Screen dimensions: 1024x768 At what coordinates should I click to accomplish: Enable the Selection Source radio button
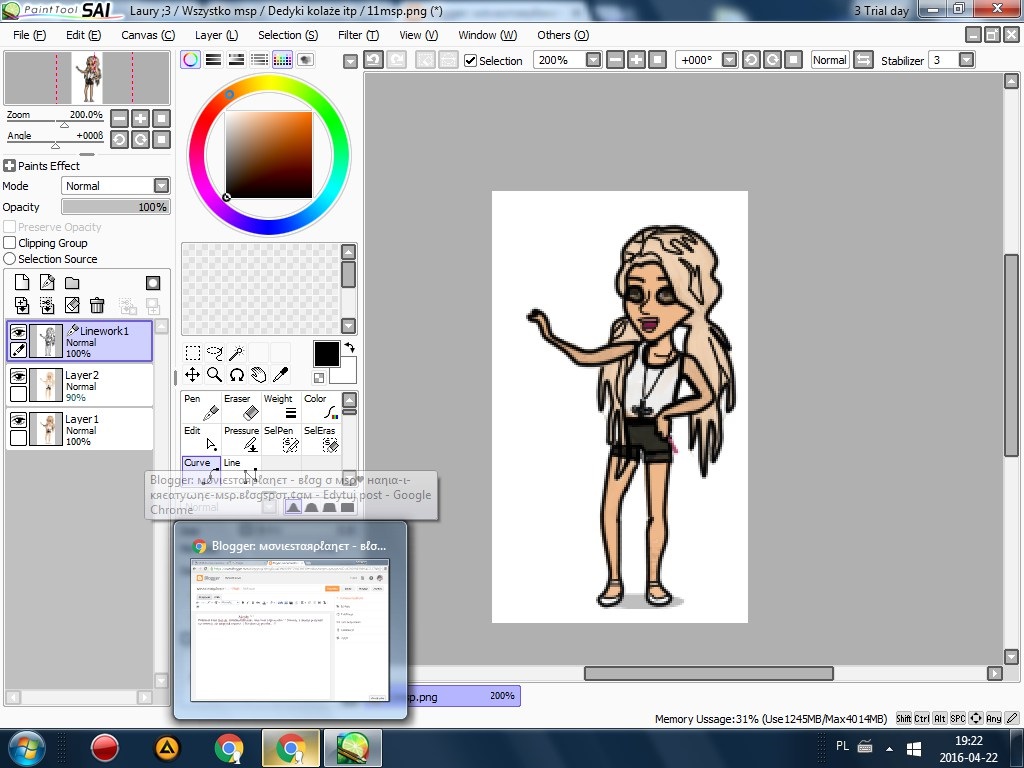10,259
